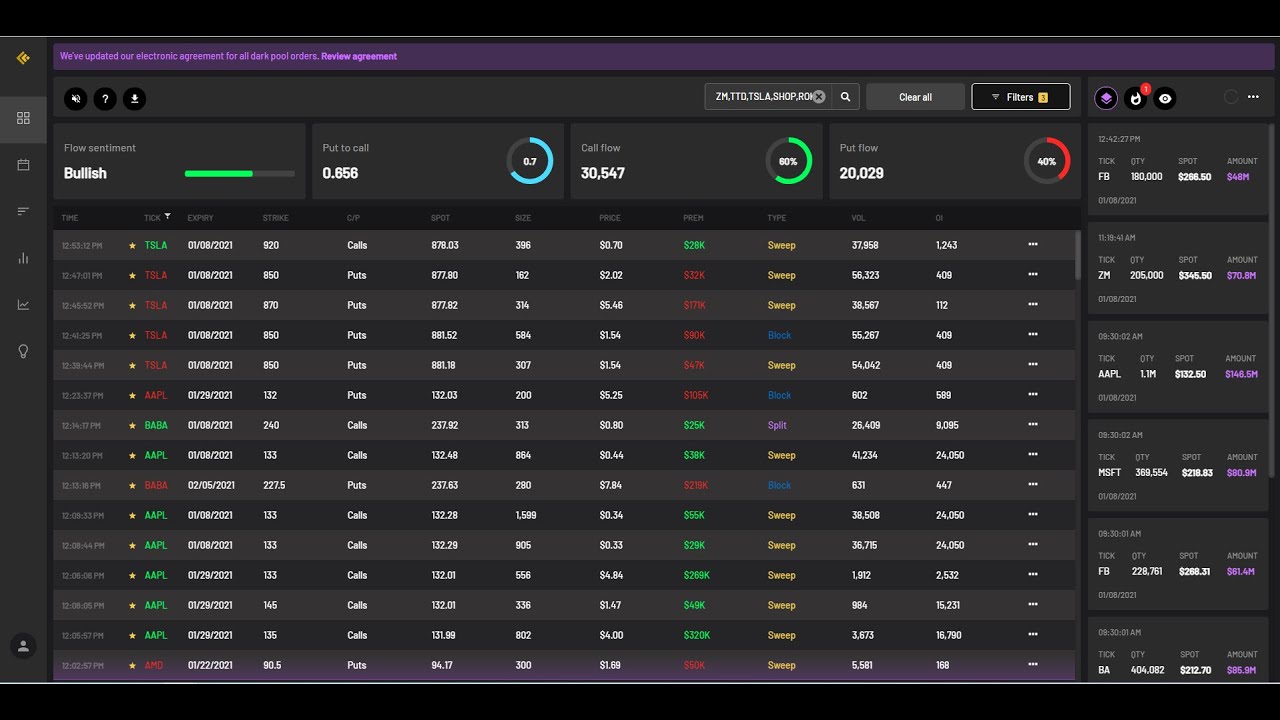
Task: Toggle the star on the AMD 90.5 Puts row
Action: [132, 665]
